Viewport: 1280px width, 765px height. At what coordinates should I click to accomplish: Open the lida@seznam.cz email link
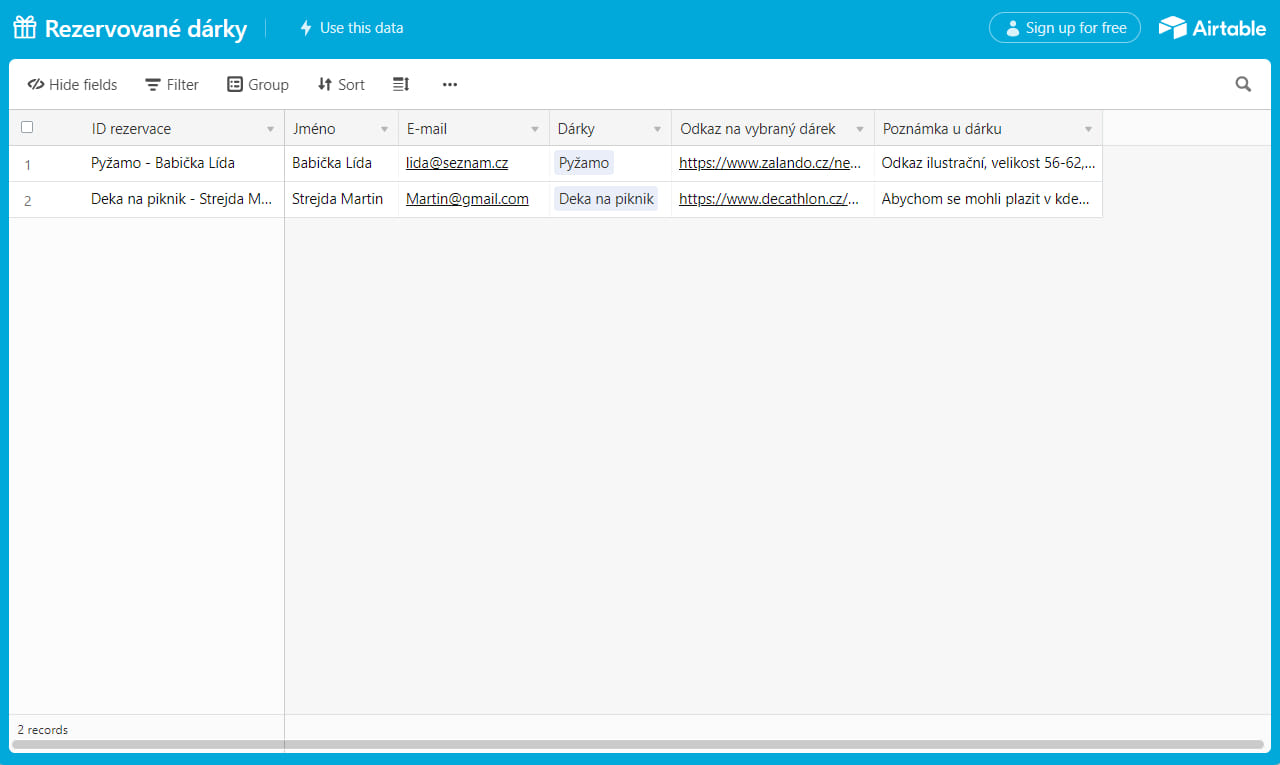coord(456,163)
